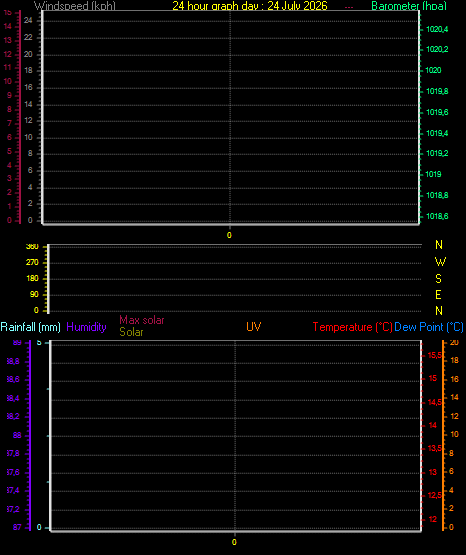The width and height of the screenshot is (466, 555).
Task: Select the red "12,5" temperature axis value
Action: [x=435, y=495]
